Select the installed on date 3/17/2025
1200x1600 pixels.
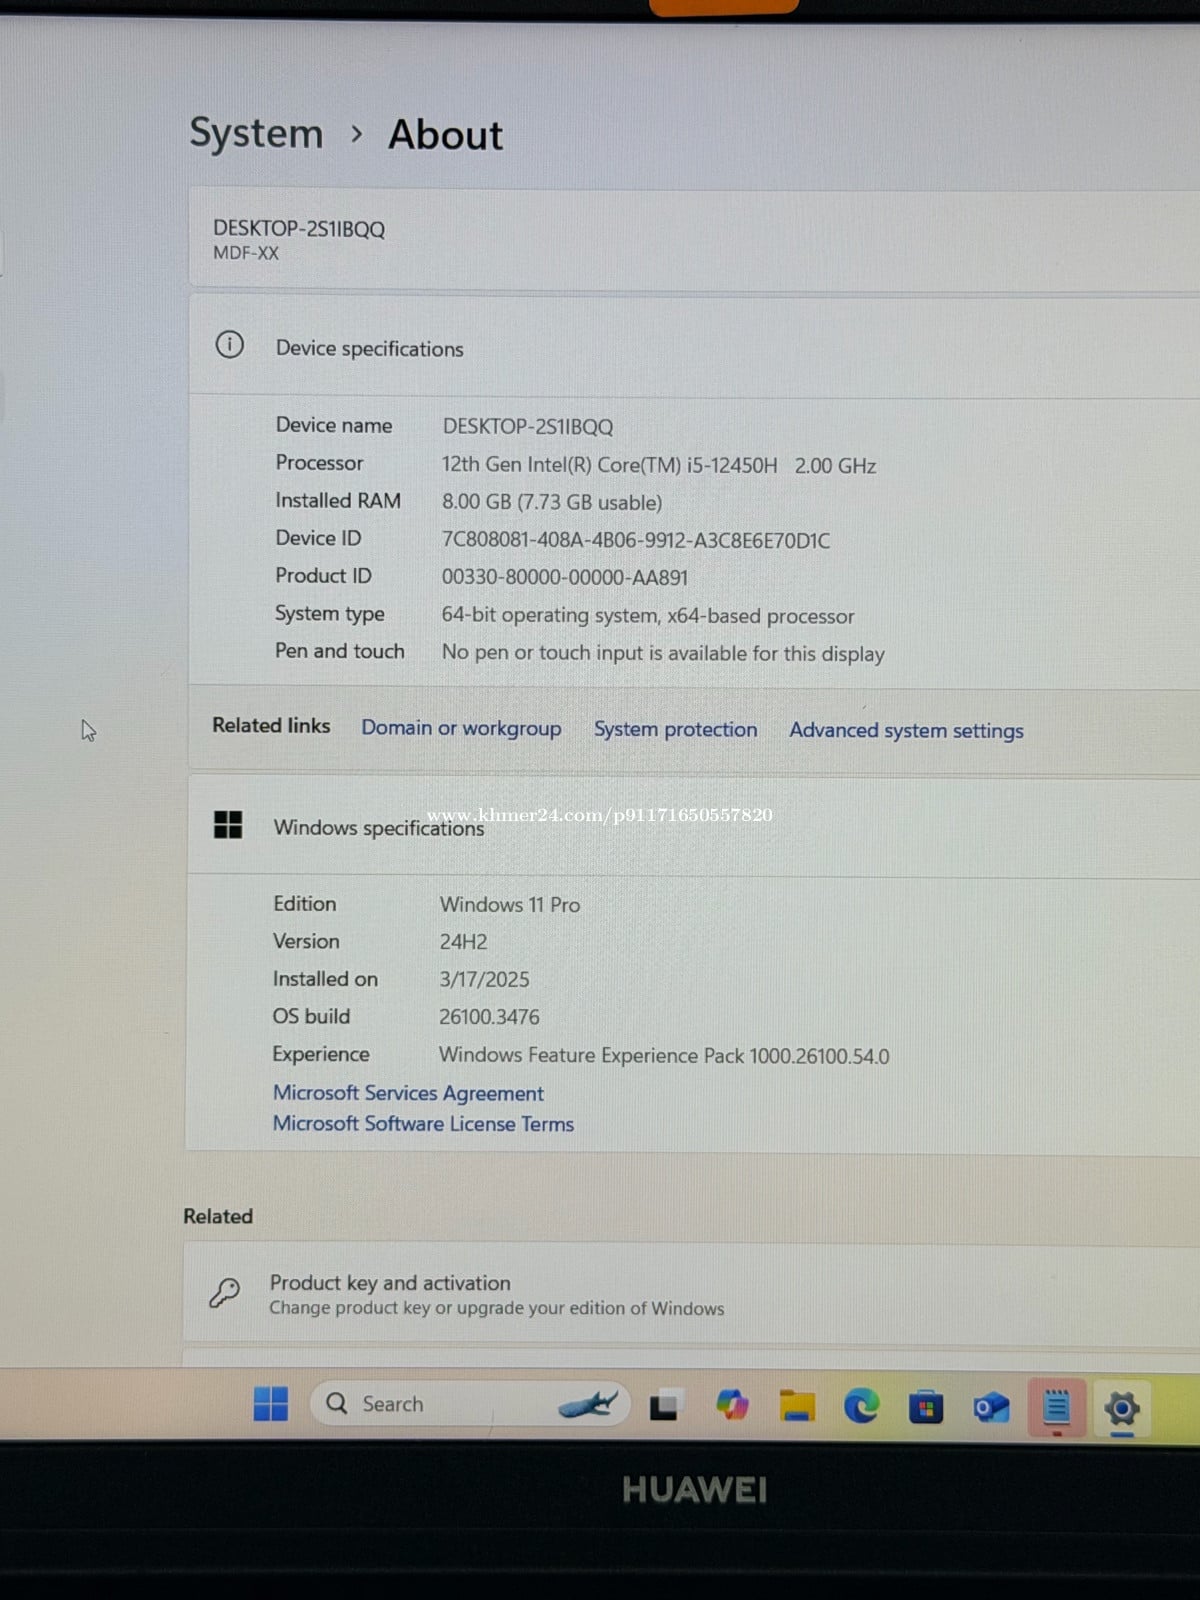tap(484, 979)
